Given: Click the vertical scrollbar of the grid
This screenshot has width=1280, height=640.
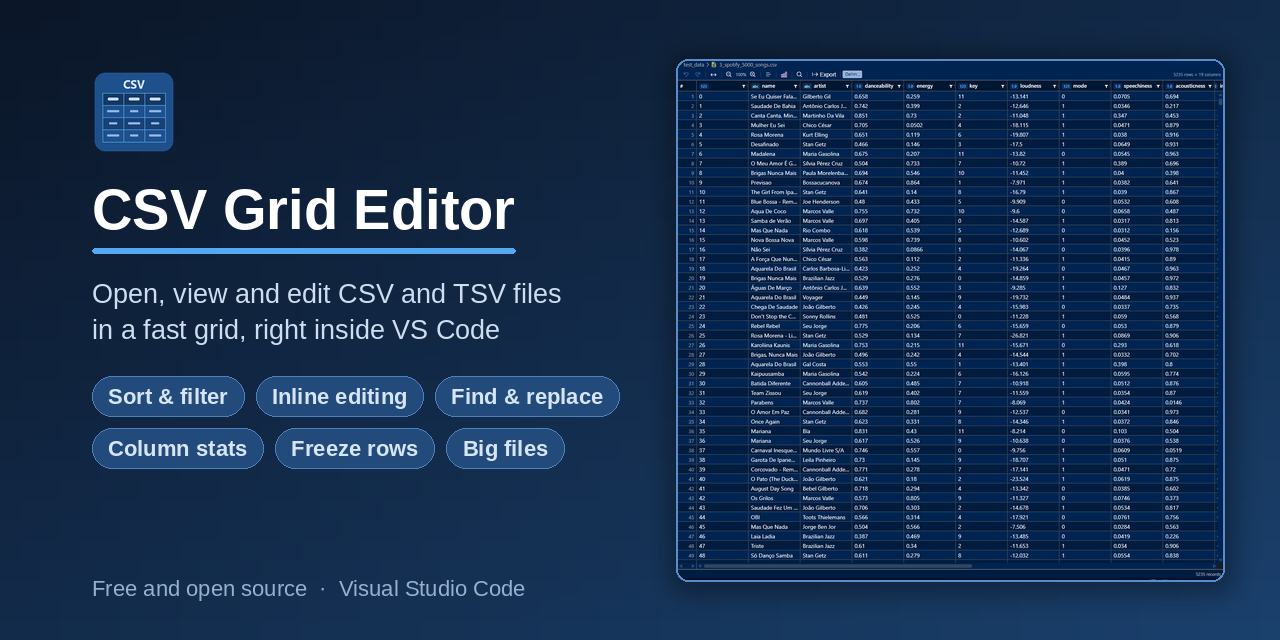Looking at the screenshot, I should 1220,101.
